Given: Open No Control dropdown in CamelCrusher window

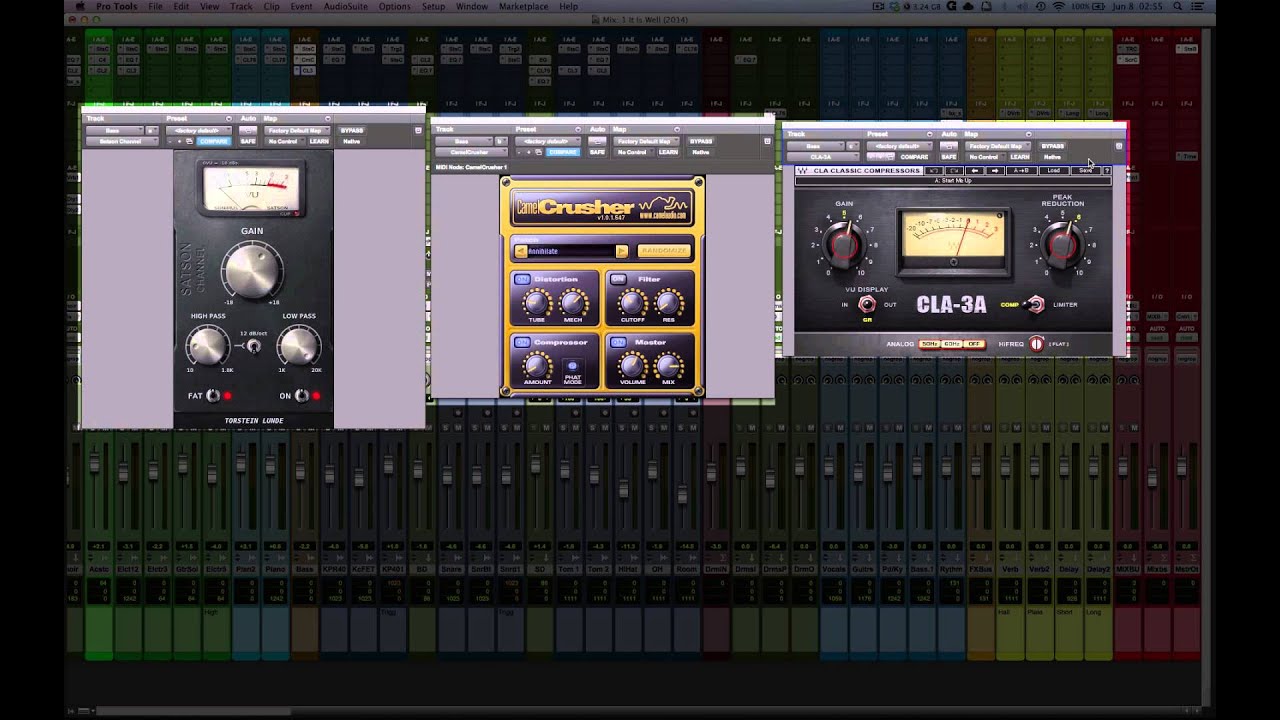Looking at the screenshot, I should [633, 152].
